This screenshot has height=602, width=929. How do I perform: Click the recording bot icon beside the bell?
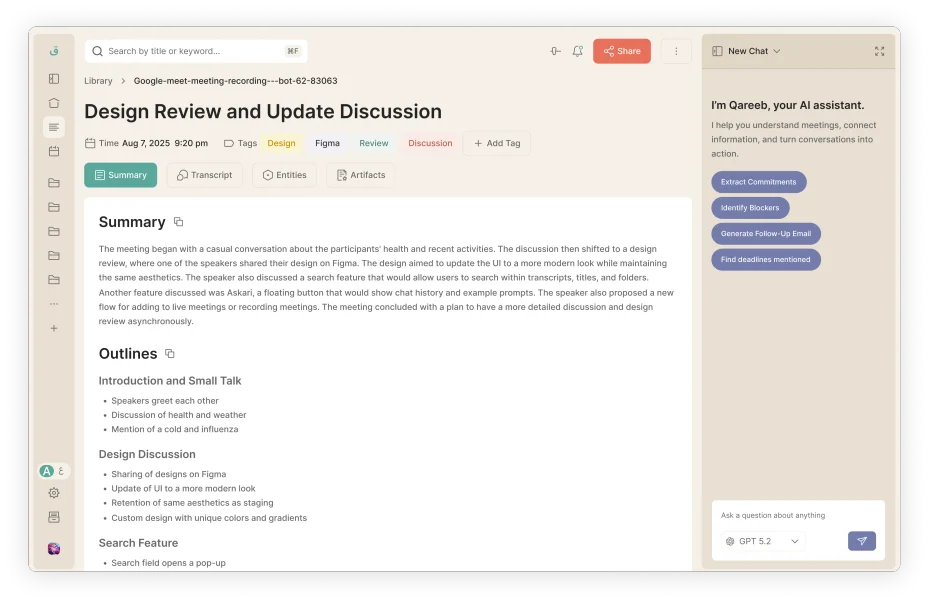(555, 52)
